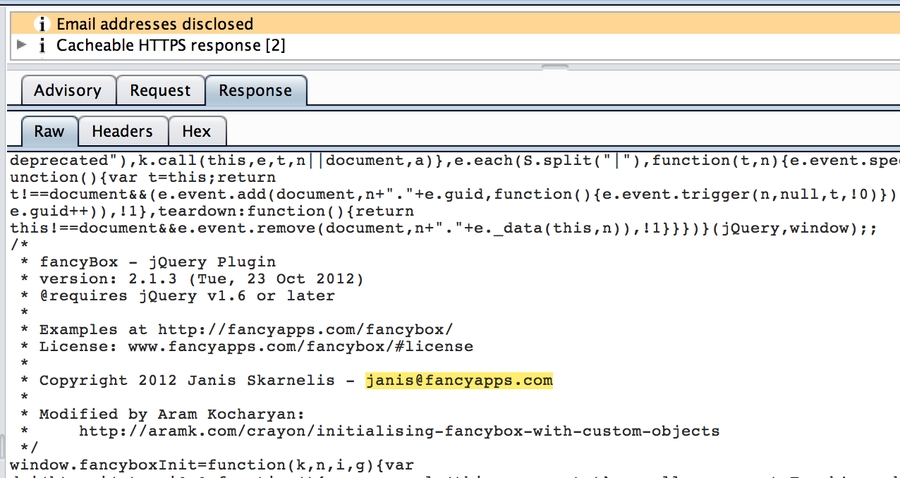Click the aramk.com crayon URL line
The width and height of the screenshot is (900, 478).
point(398,431)
